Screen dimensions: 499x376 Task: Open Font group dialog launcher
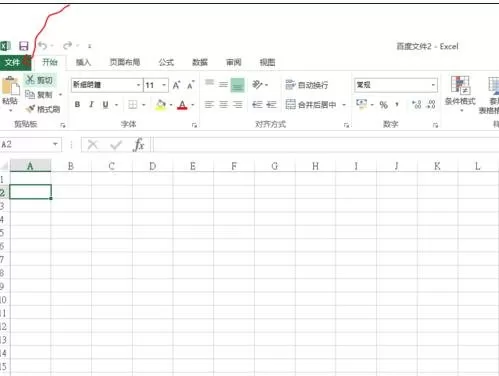point(194,125)
